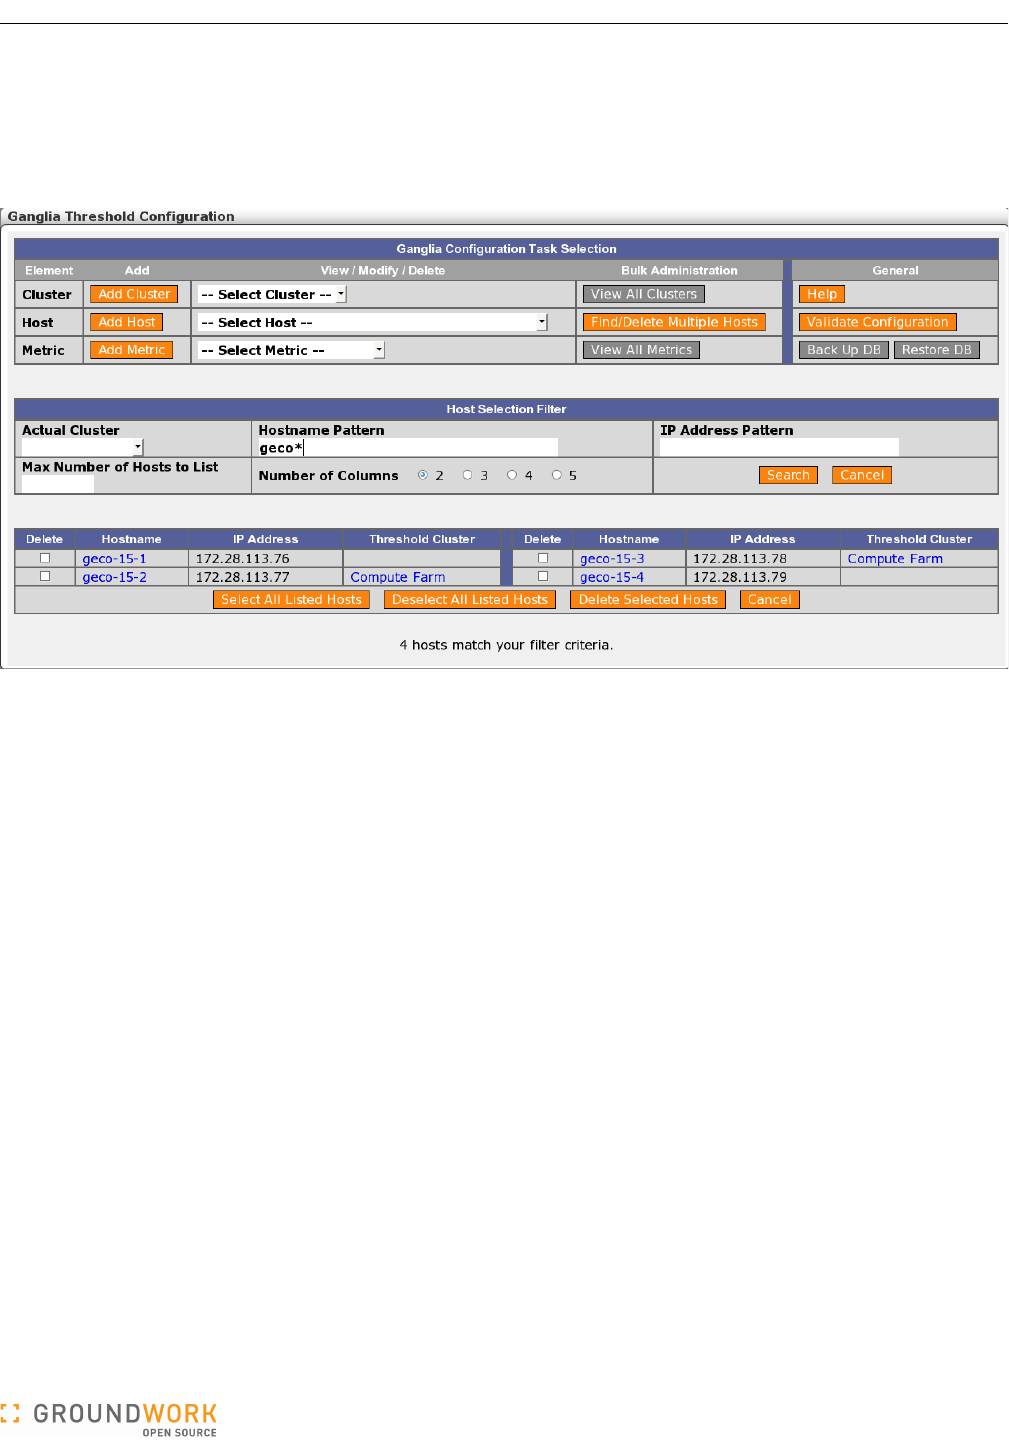Open Compute Farm link for geco-15-2

tap(398, 577)
